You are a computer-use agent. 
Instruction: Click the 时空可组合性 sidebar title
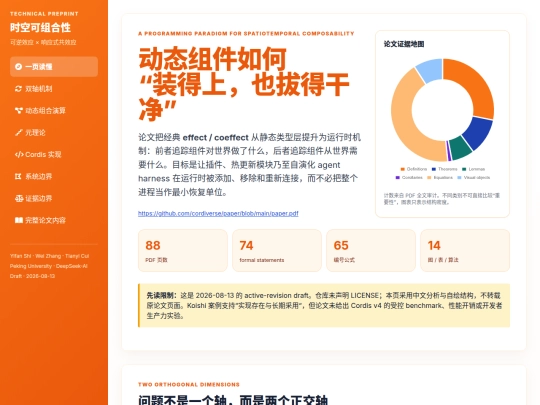(40, 28)
